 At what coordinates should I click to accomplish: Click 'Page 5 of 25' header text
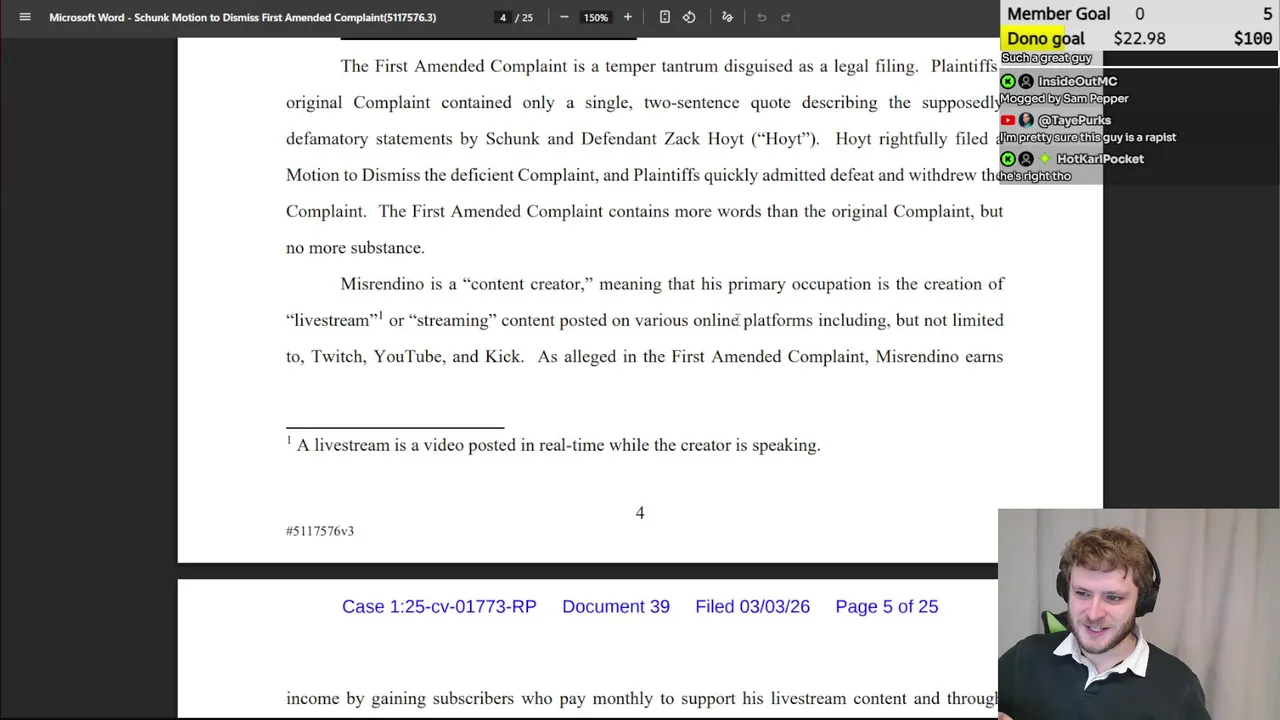pyautogui.click(x=887, y=606)
